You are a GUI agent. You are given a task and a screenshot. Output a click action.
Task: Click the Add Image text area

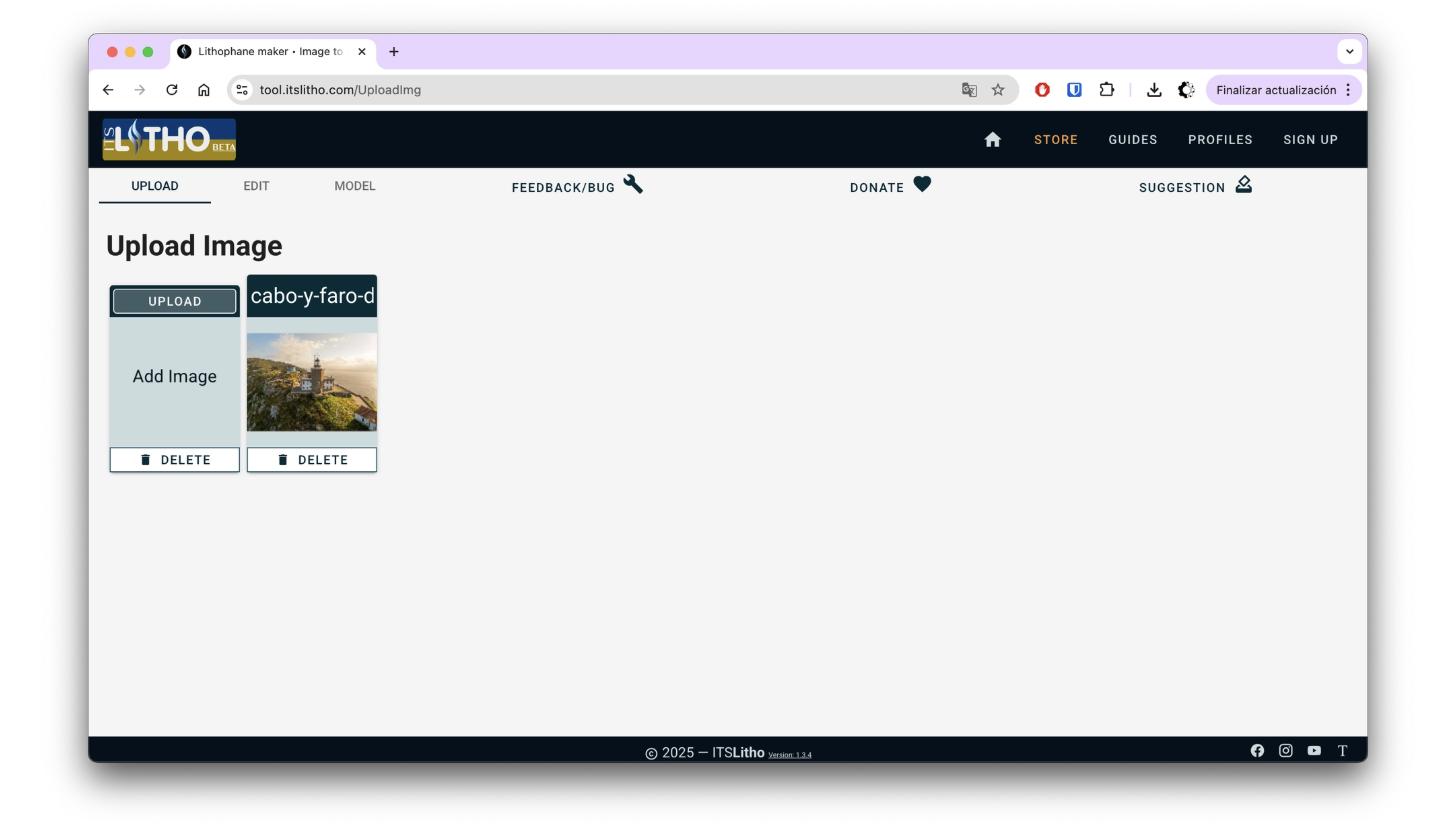tap(175, 376)
